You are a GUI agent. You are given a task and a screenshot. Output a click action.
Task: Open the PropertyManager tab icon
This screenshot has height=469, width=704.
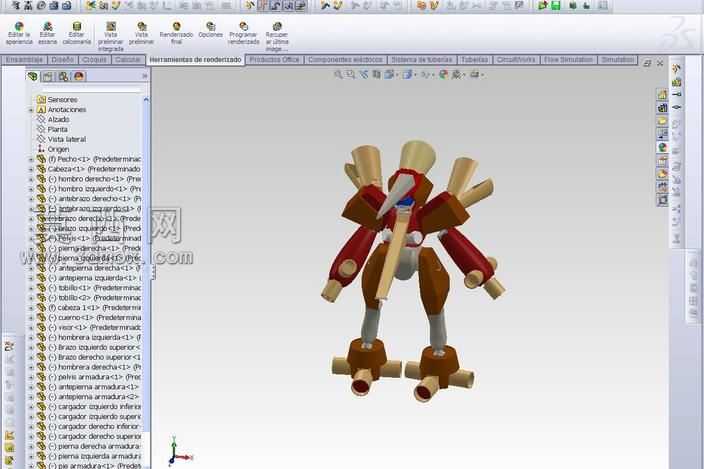click(x=48, y=76)
